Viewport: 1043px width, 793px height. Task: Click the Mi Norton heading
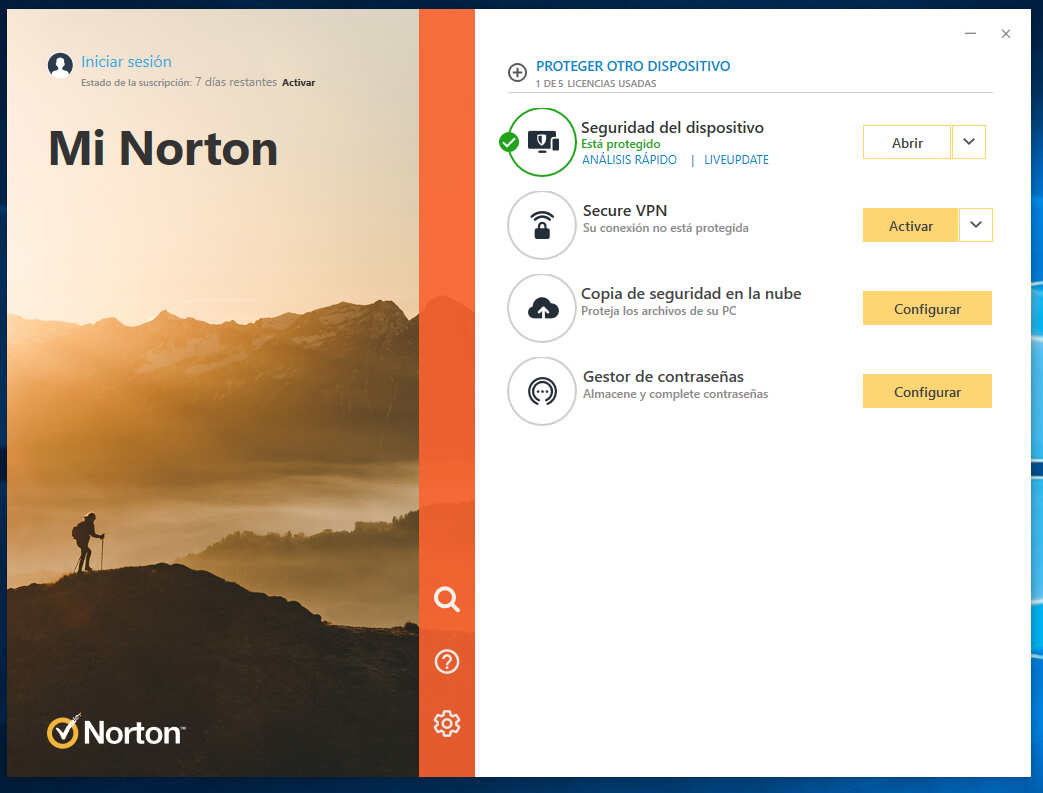click(163, 148)
